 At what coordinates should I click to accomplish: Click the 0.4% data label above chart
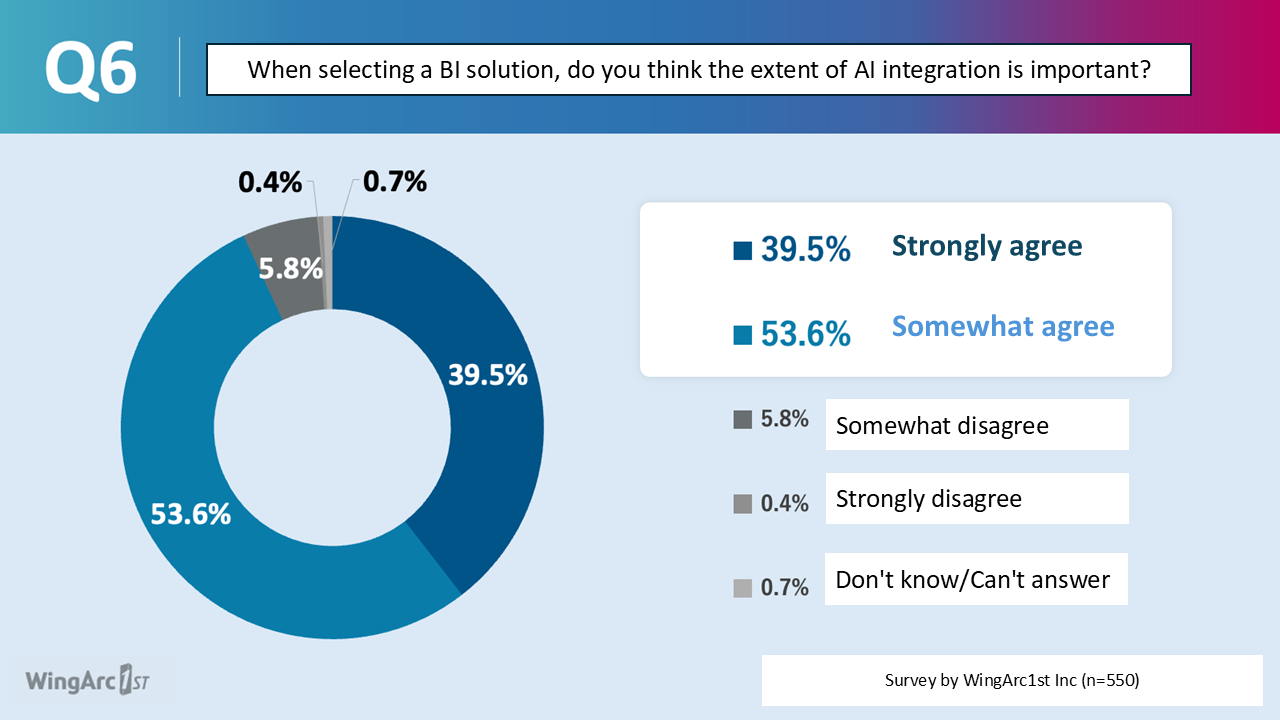coord(270,182)
